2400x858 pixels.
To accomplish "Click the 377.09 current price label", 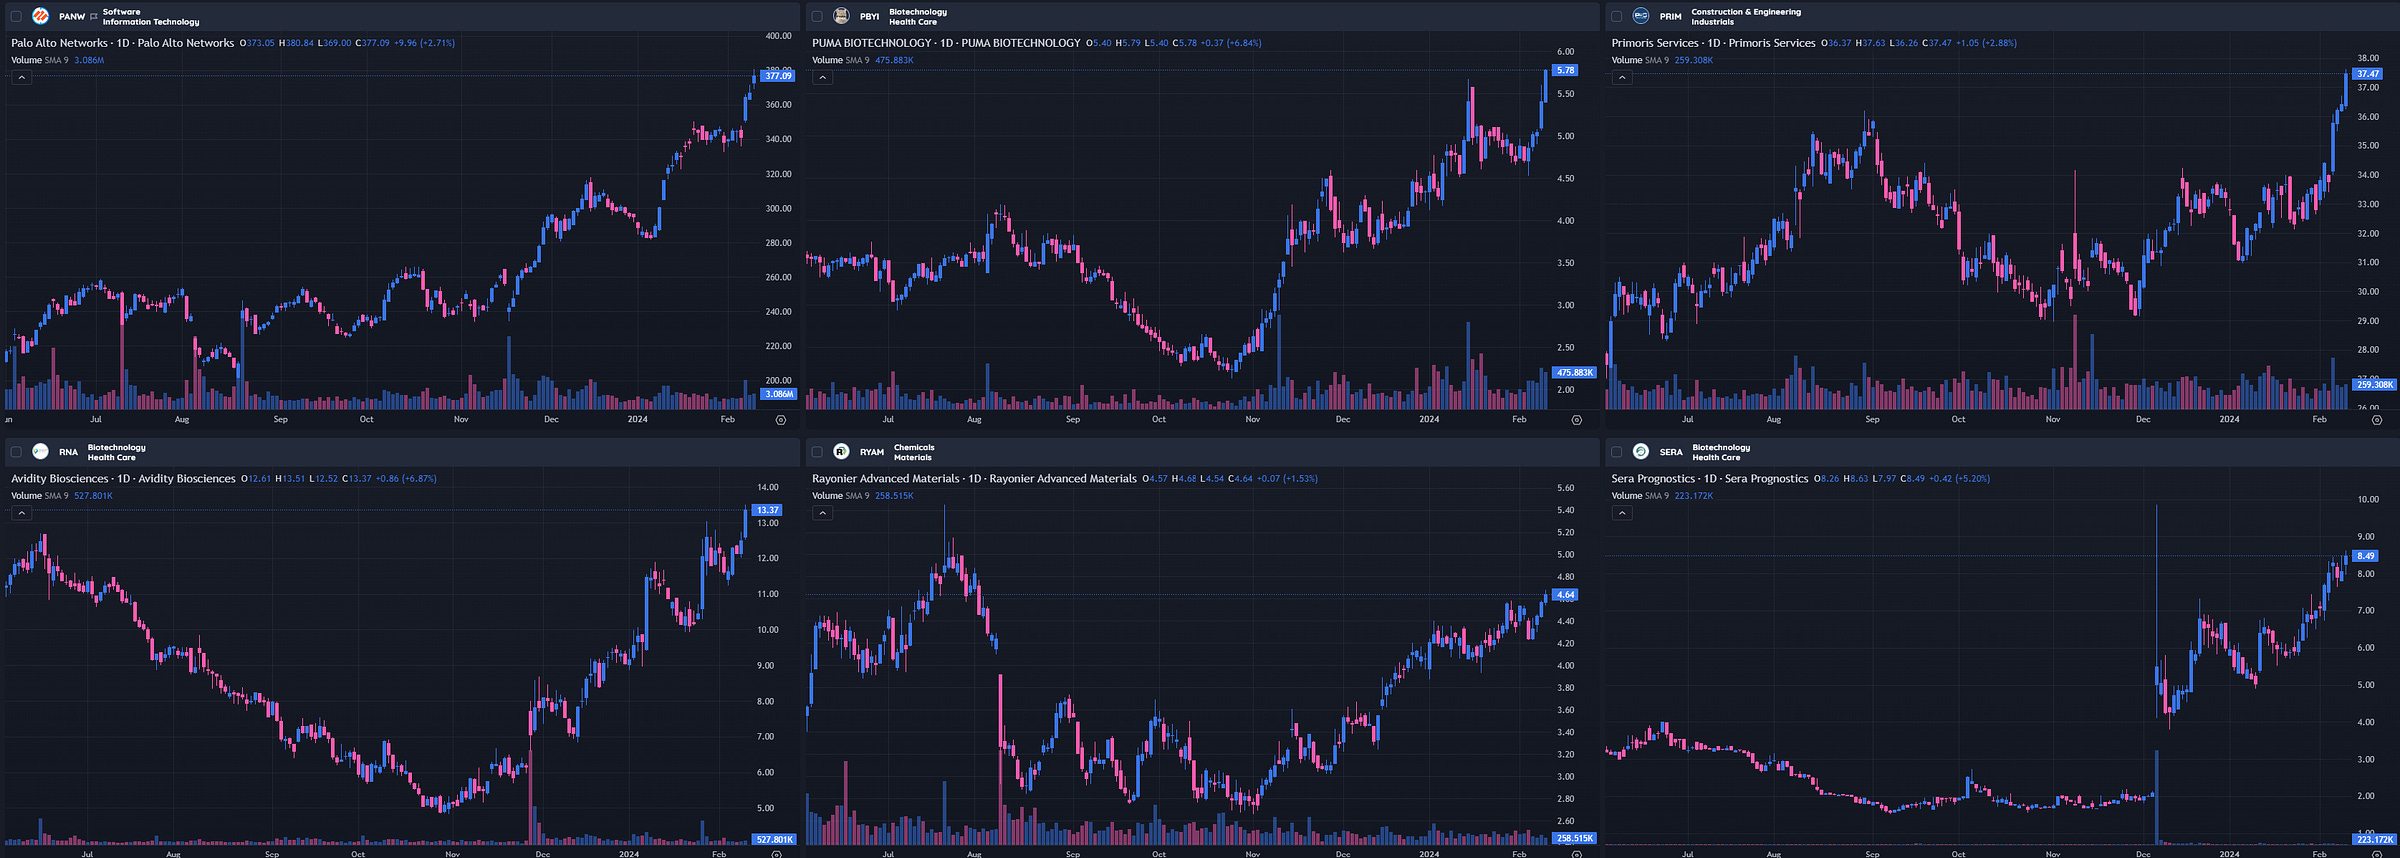I will (x=778, y=76).
